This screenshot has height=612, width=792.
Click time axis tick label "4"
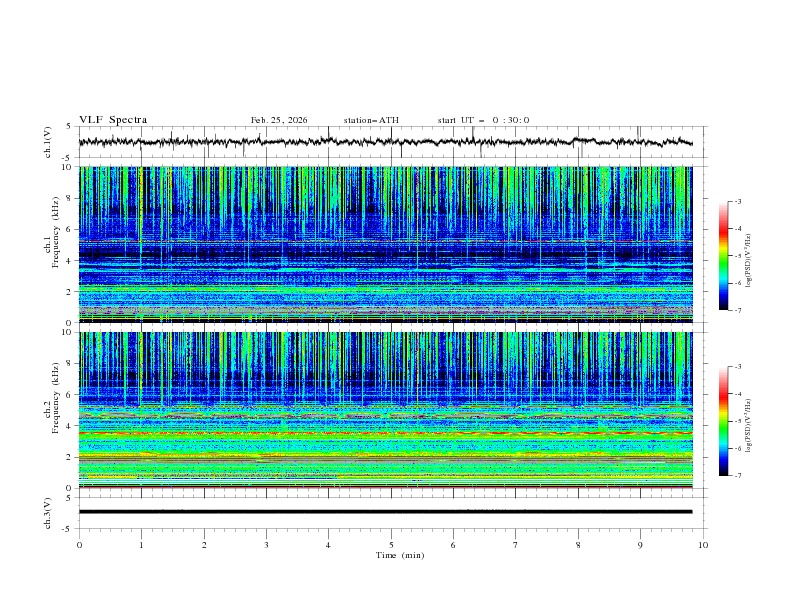click(328, 545)
